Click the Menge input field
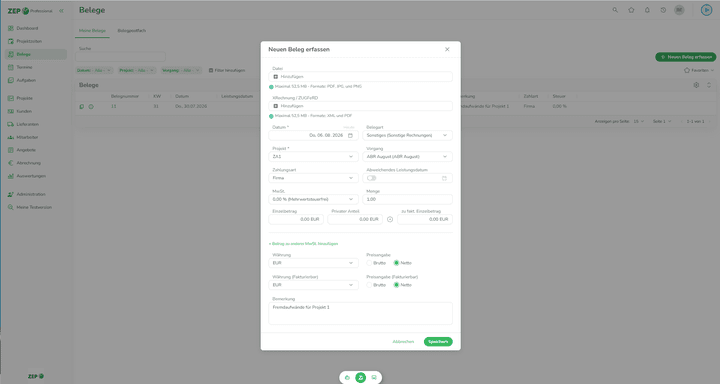720x384 pixels. [x=407, y=199]
